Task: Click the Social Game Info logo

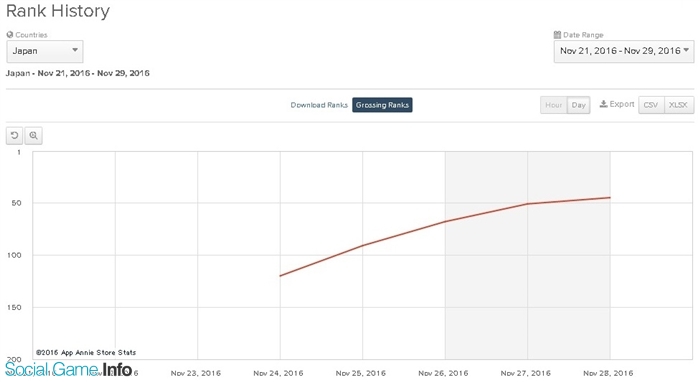Action: point(68,370)
